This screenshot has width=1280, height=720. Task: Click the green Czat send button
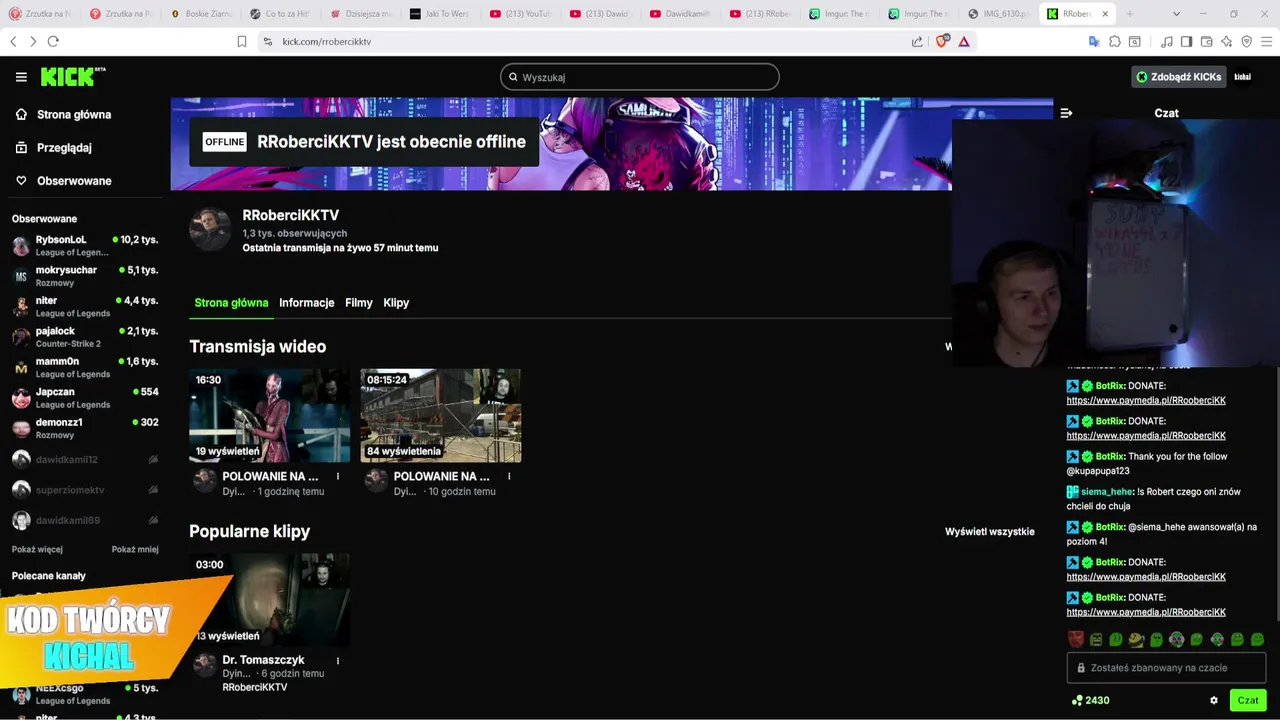click(1248, 700)
